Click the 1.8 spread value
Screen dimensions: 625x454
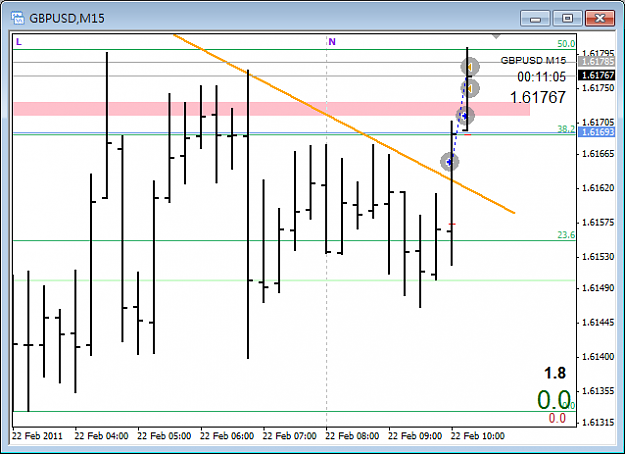coord(555,373)
